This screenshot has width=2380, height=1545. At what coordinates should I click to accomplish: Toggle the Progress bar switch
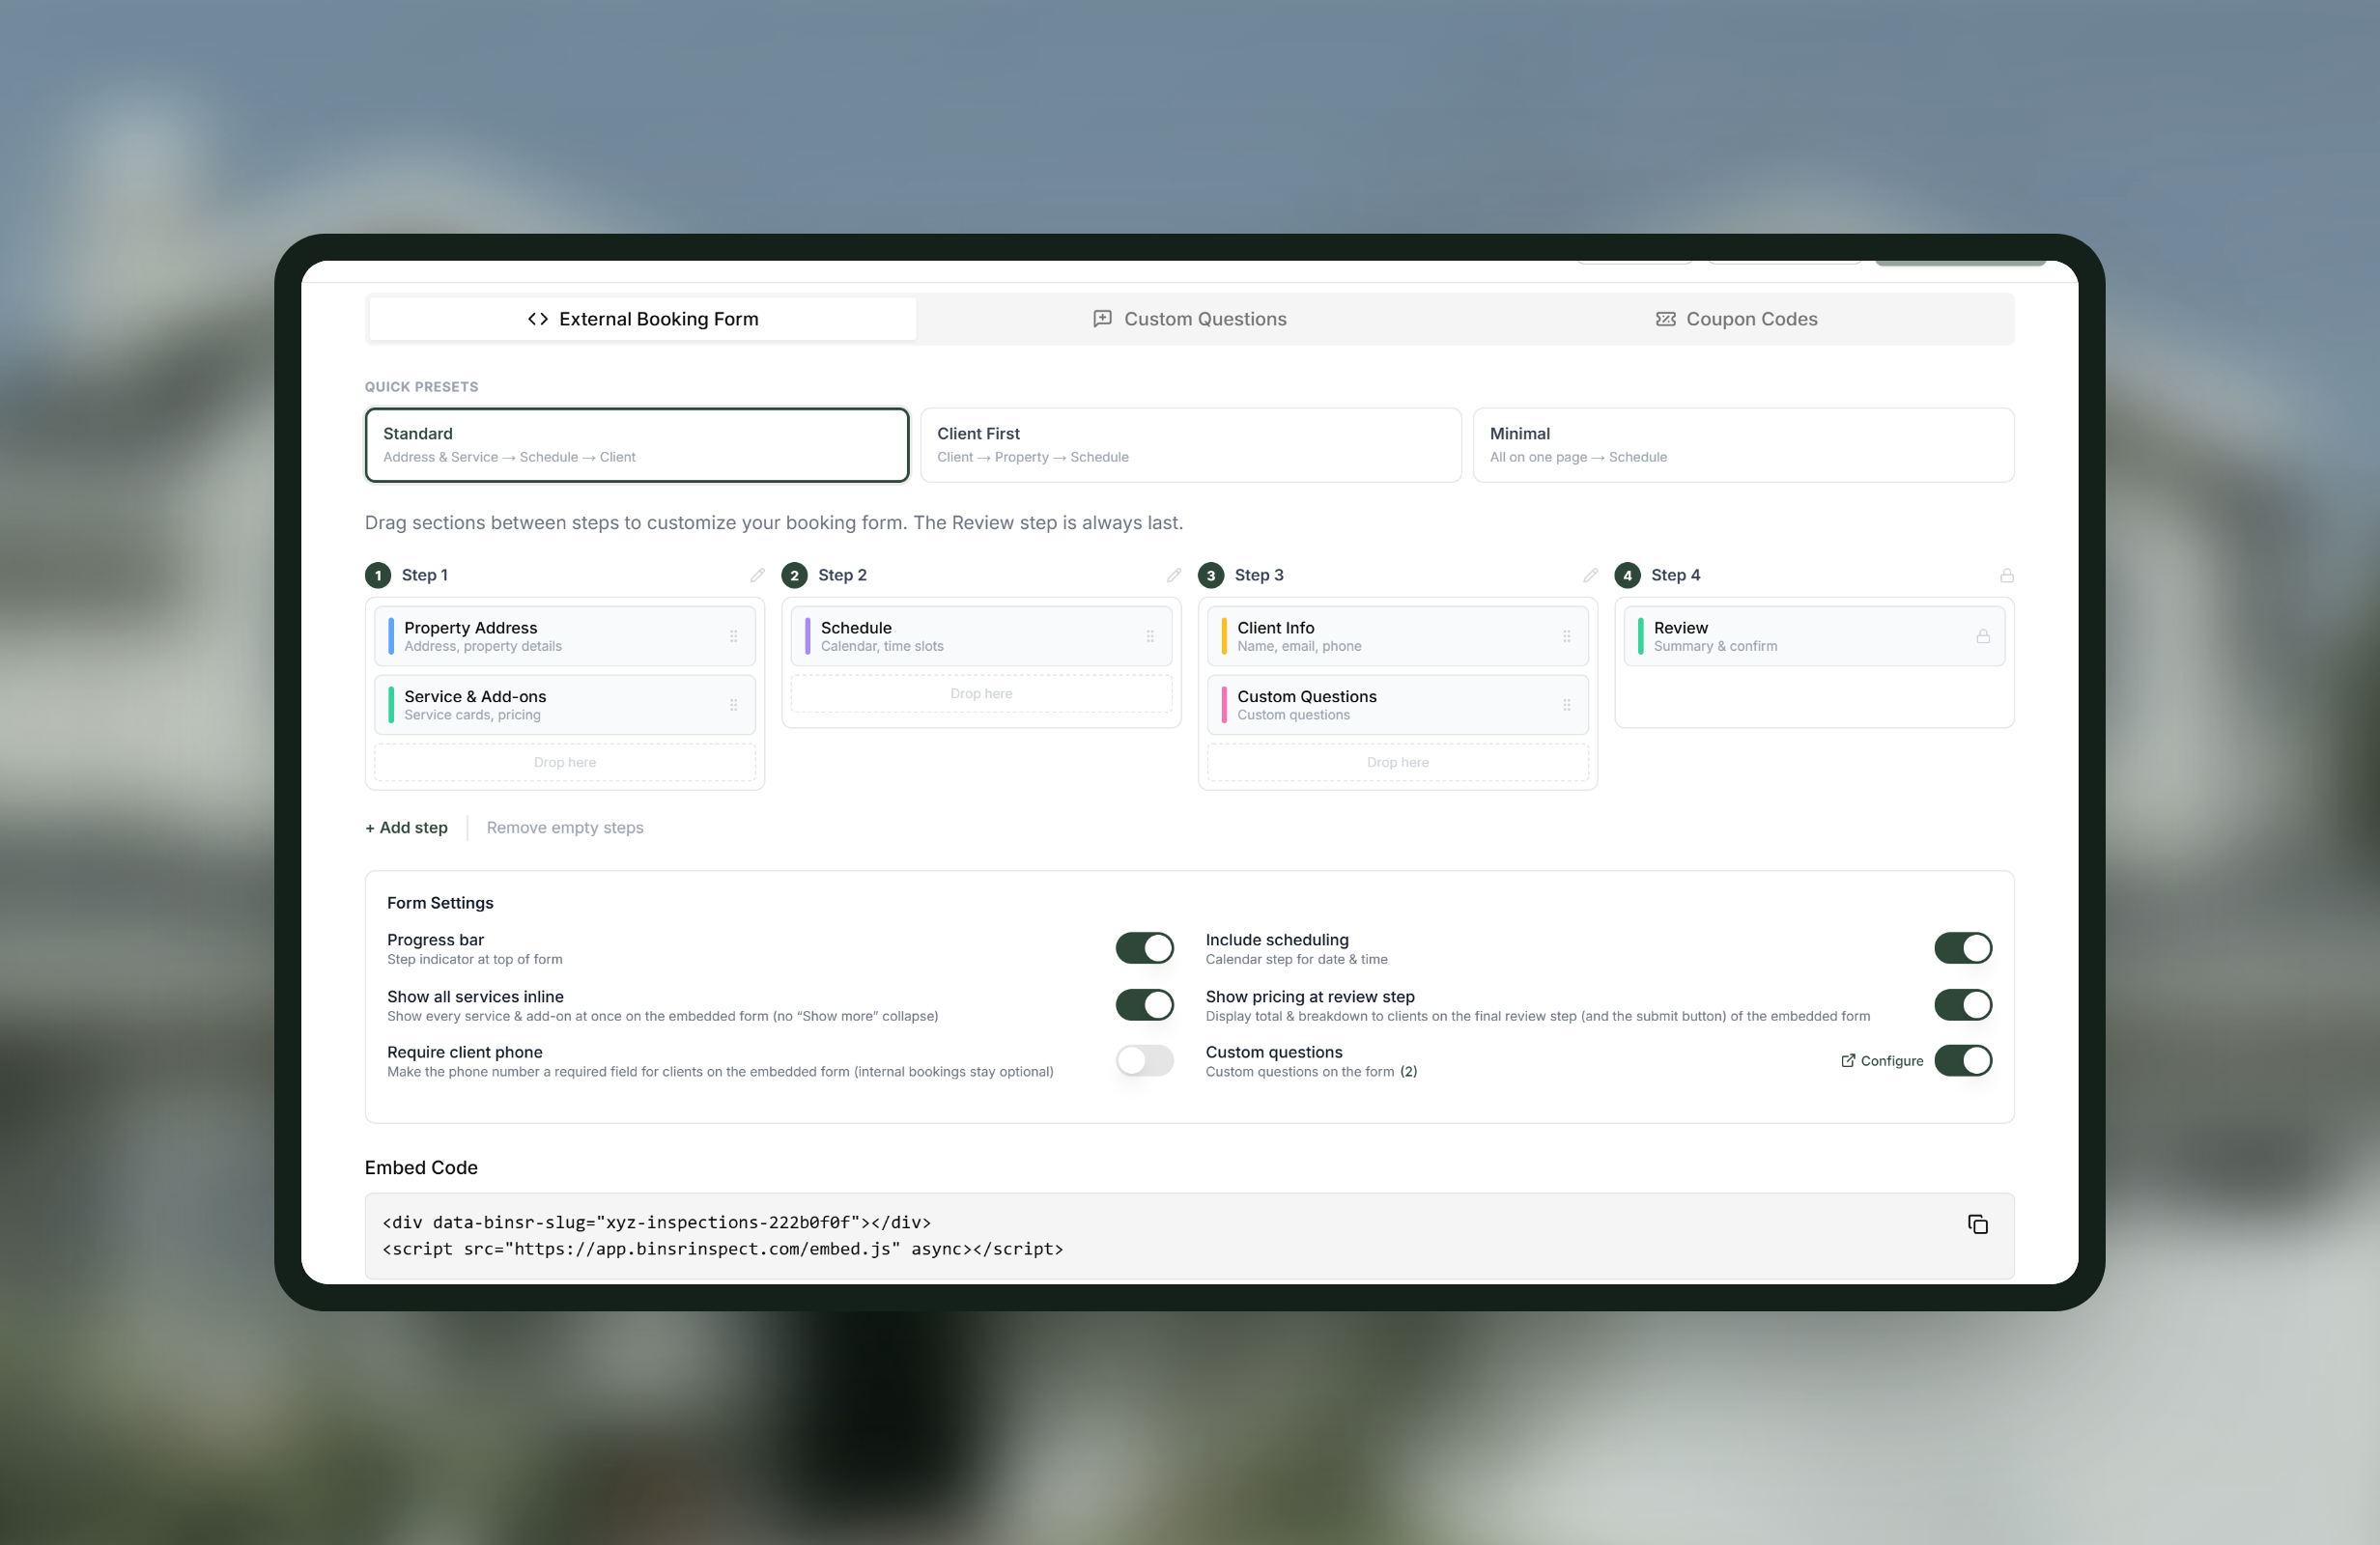(1144, 948)
